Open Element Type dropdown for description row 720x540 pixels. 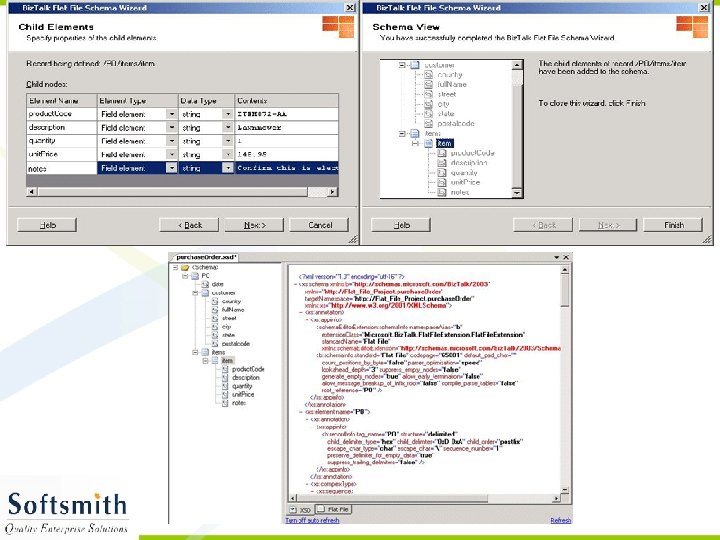171,128
